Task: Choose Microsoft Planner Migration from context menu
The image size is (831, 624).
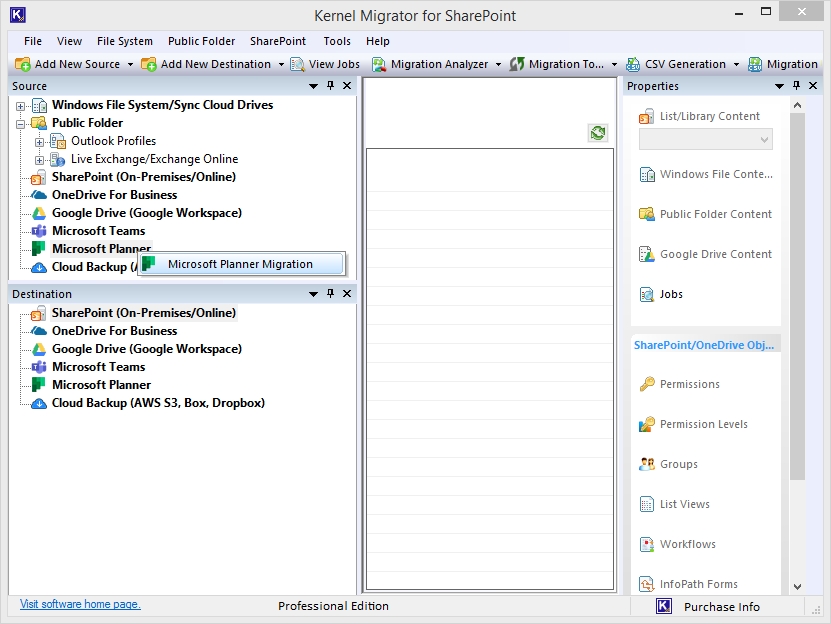Action: tap(241, 264)
